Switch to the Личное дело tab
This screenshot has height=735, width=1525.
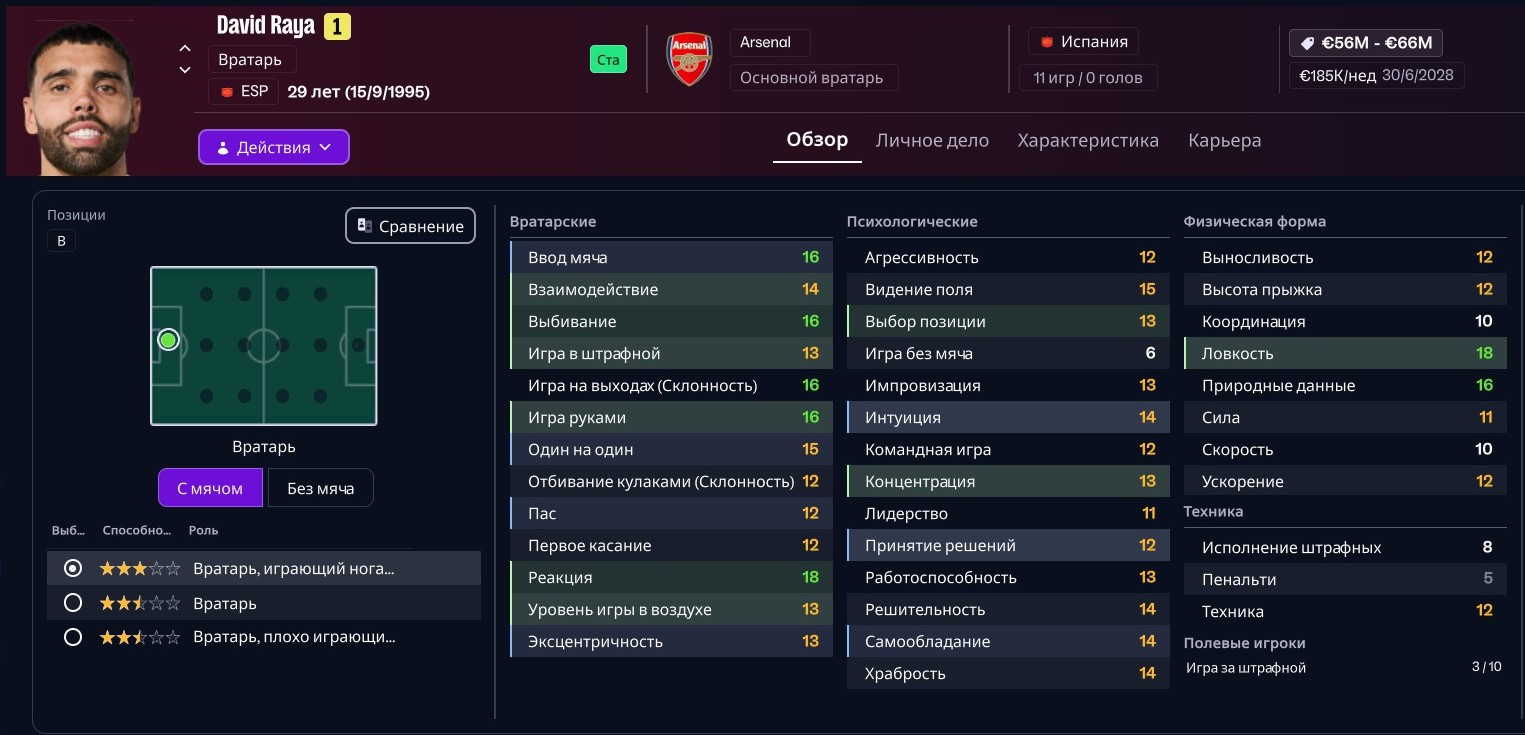[932, 141]
